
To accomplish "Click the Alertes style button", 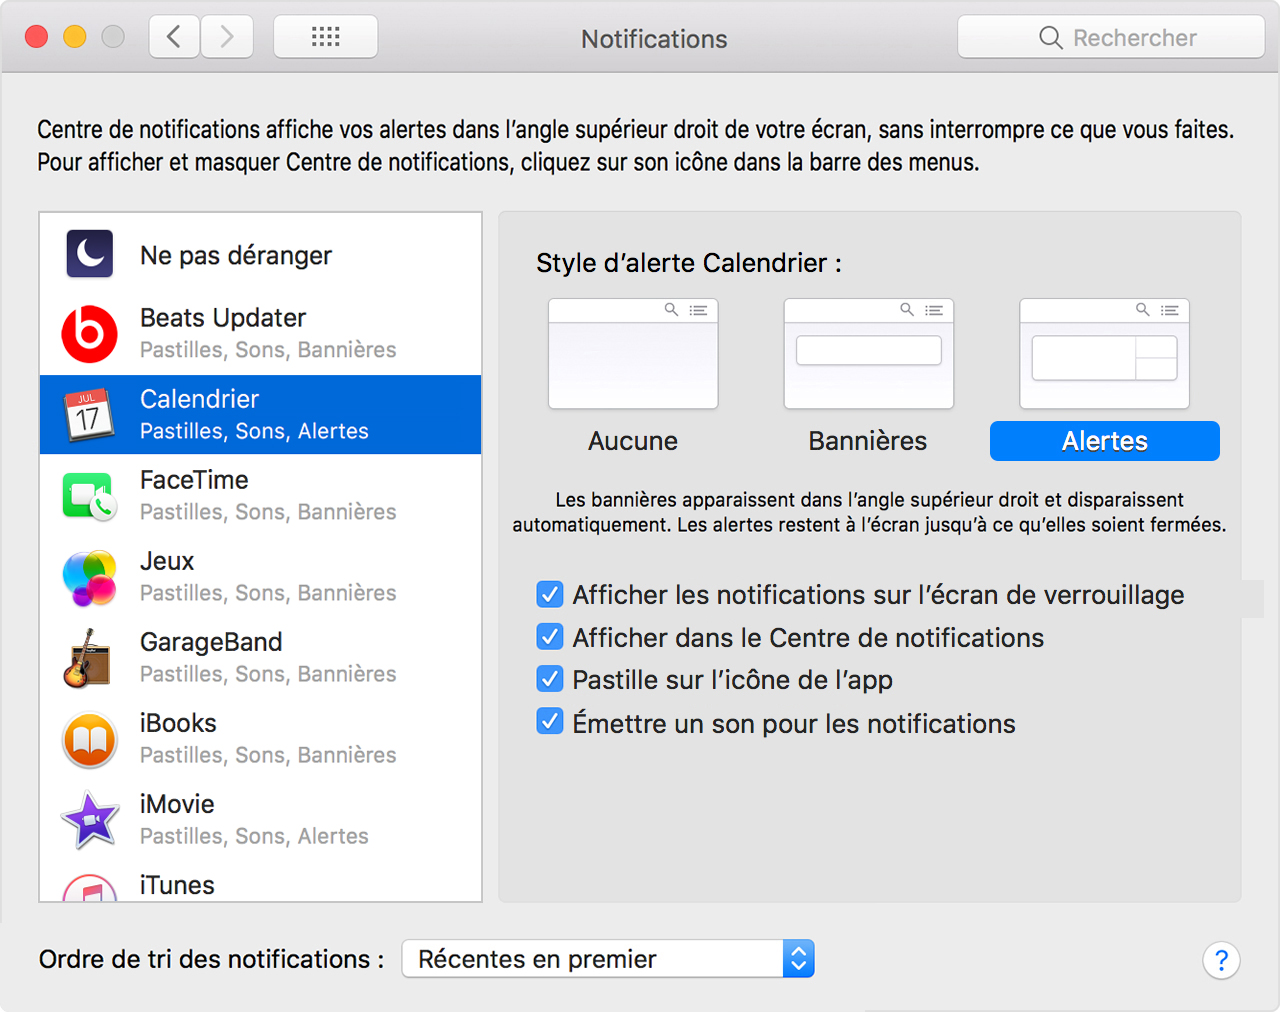I will (1104, 441).
